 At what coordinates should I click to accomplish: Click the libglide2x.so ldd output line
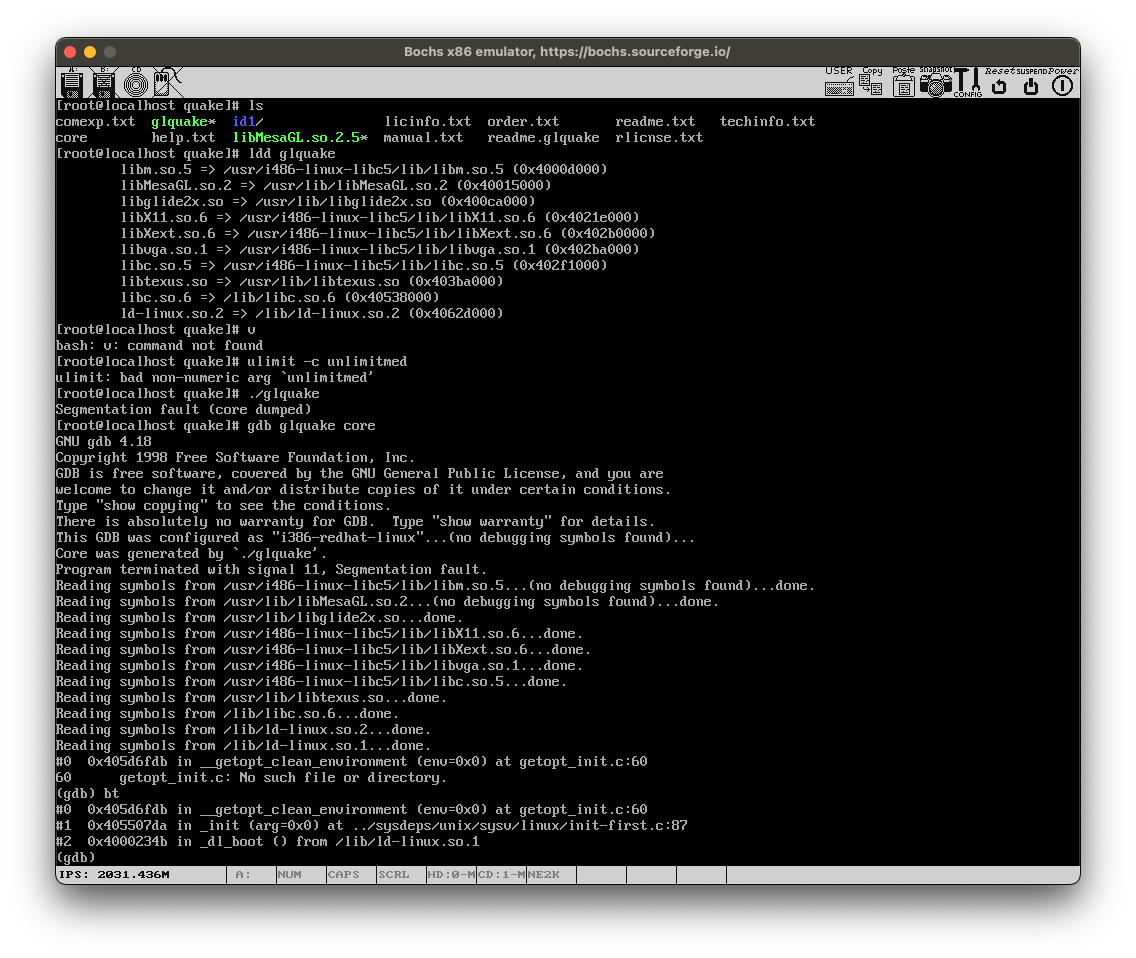327,201
